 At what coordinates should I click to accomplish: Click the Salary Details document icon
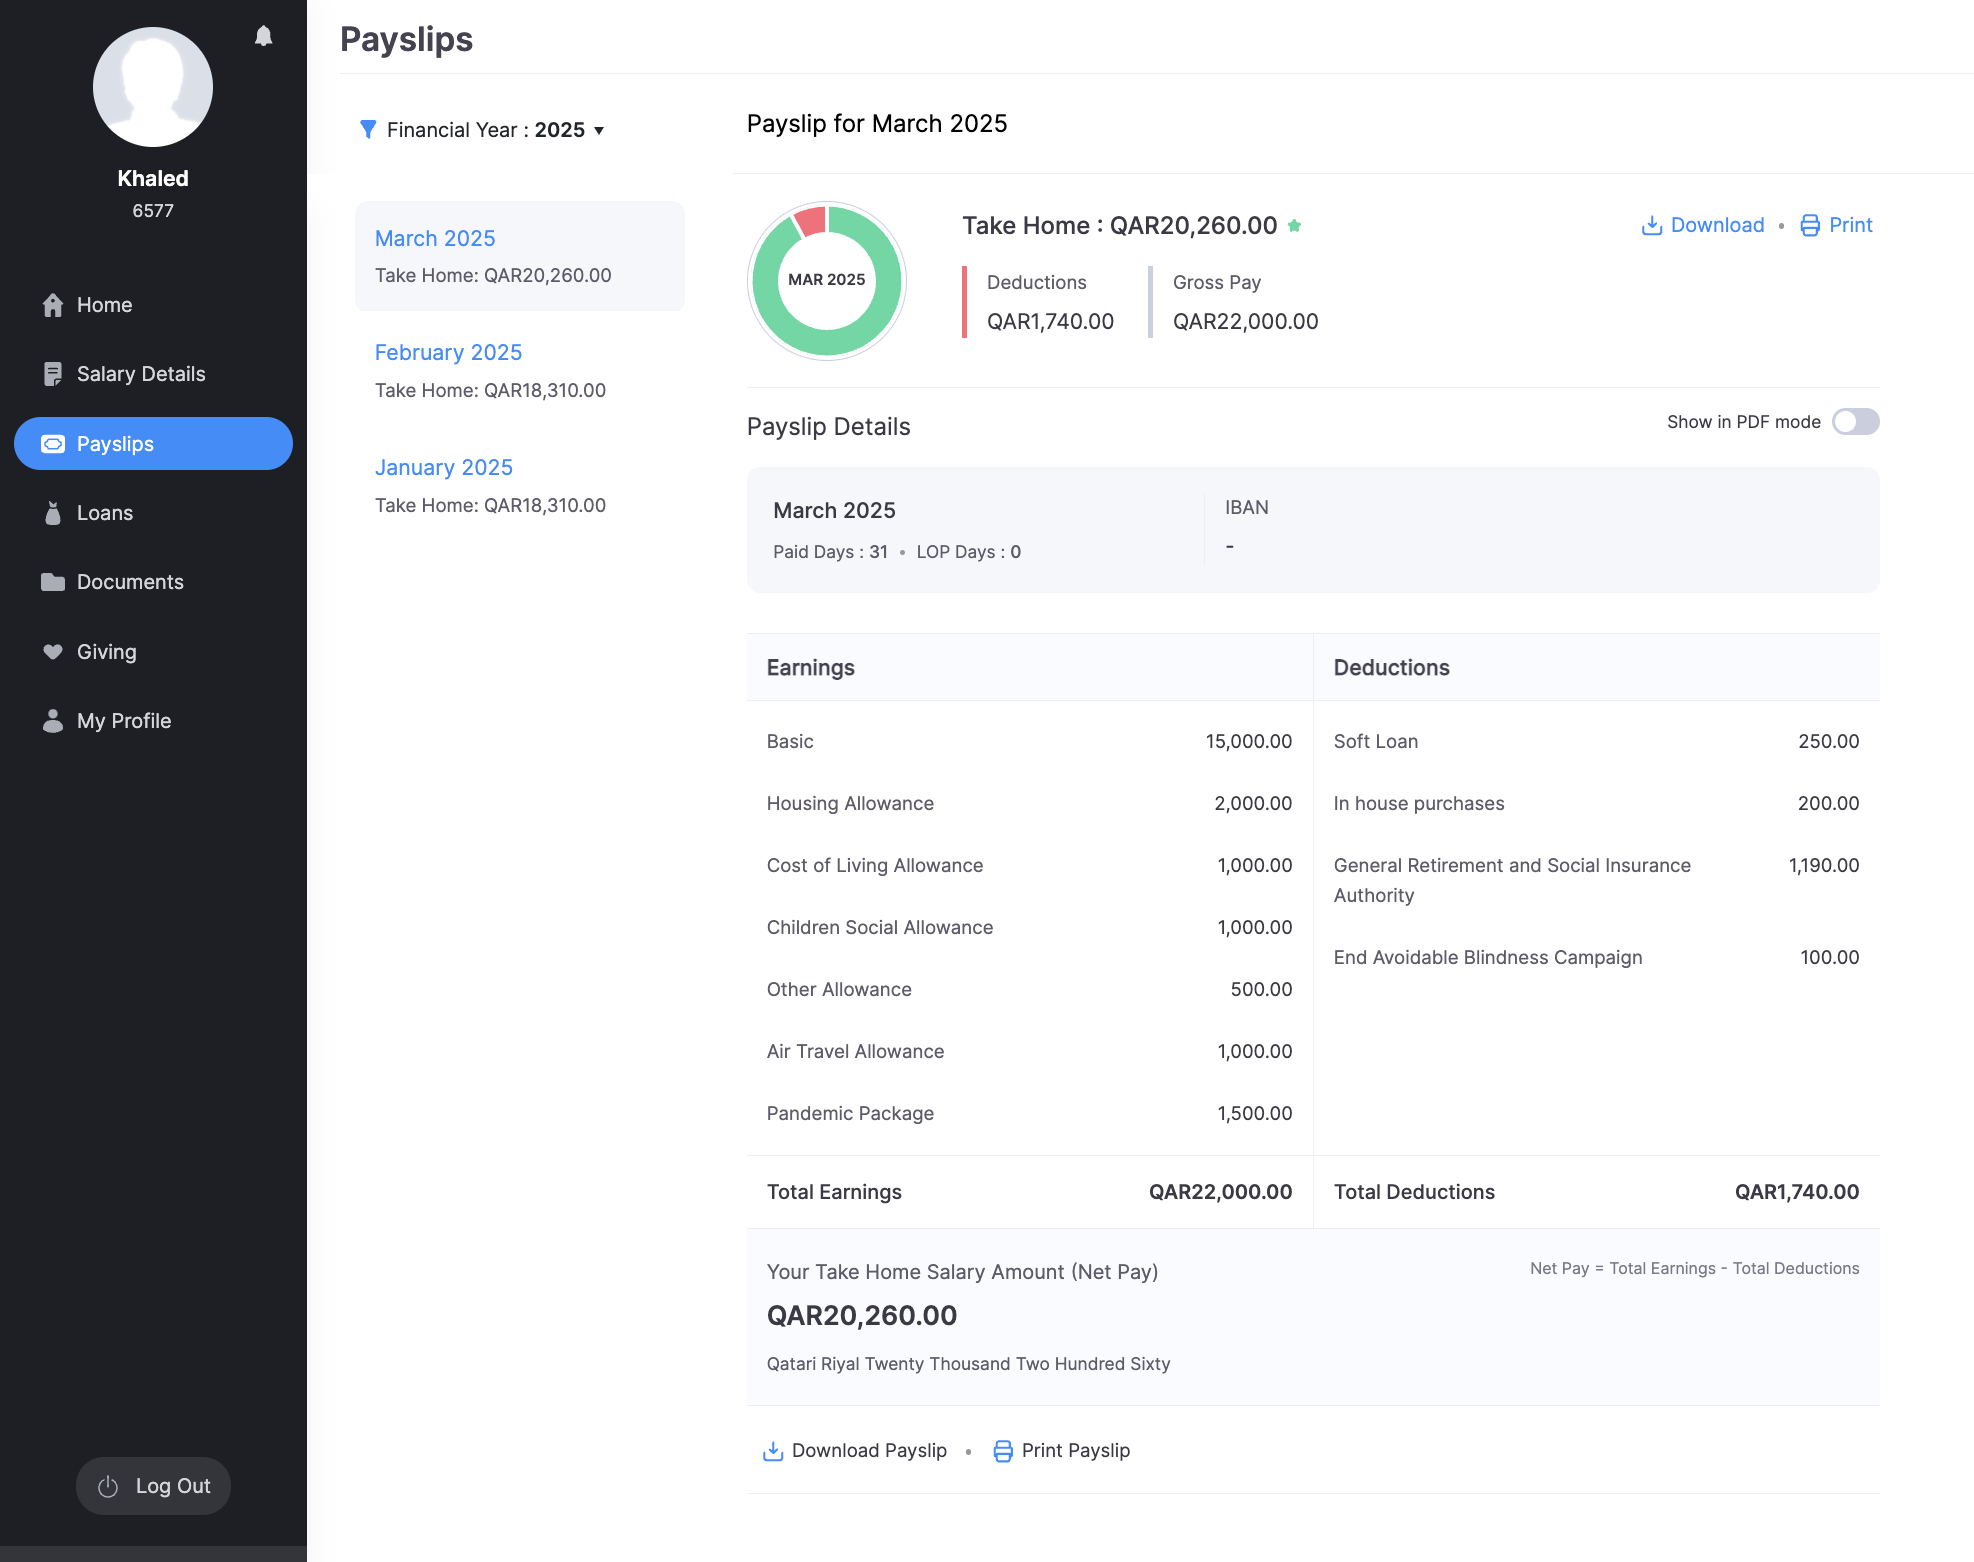tap(53, 374)
